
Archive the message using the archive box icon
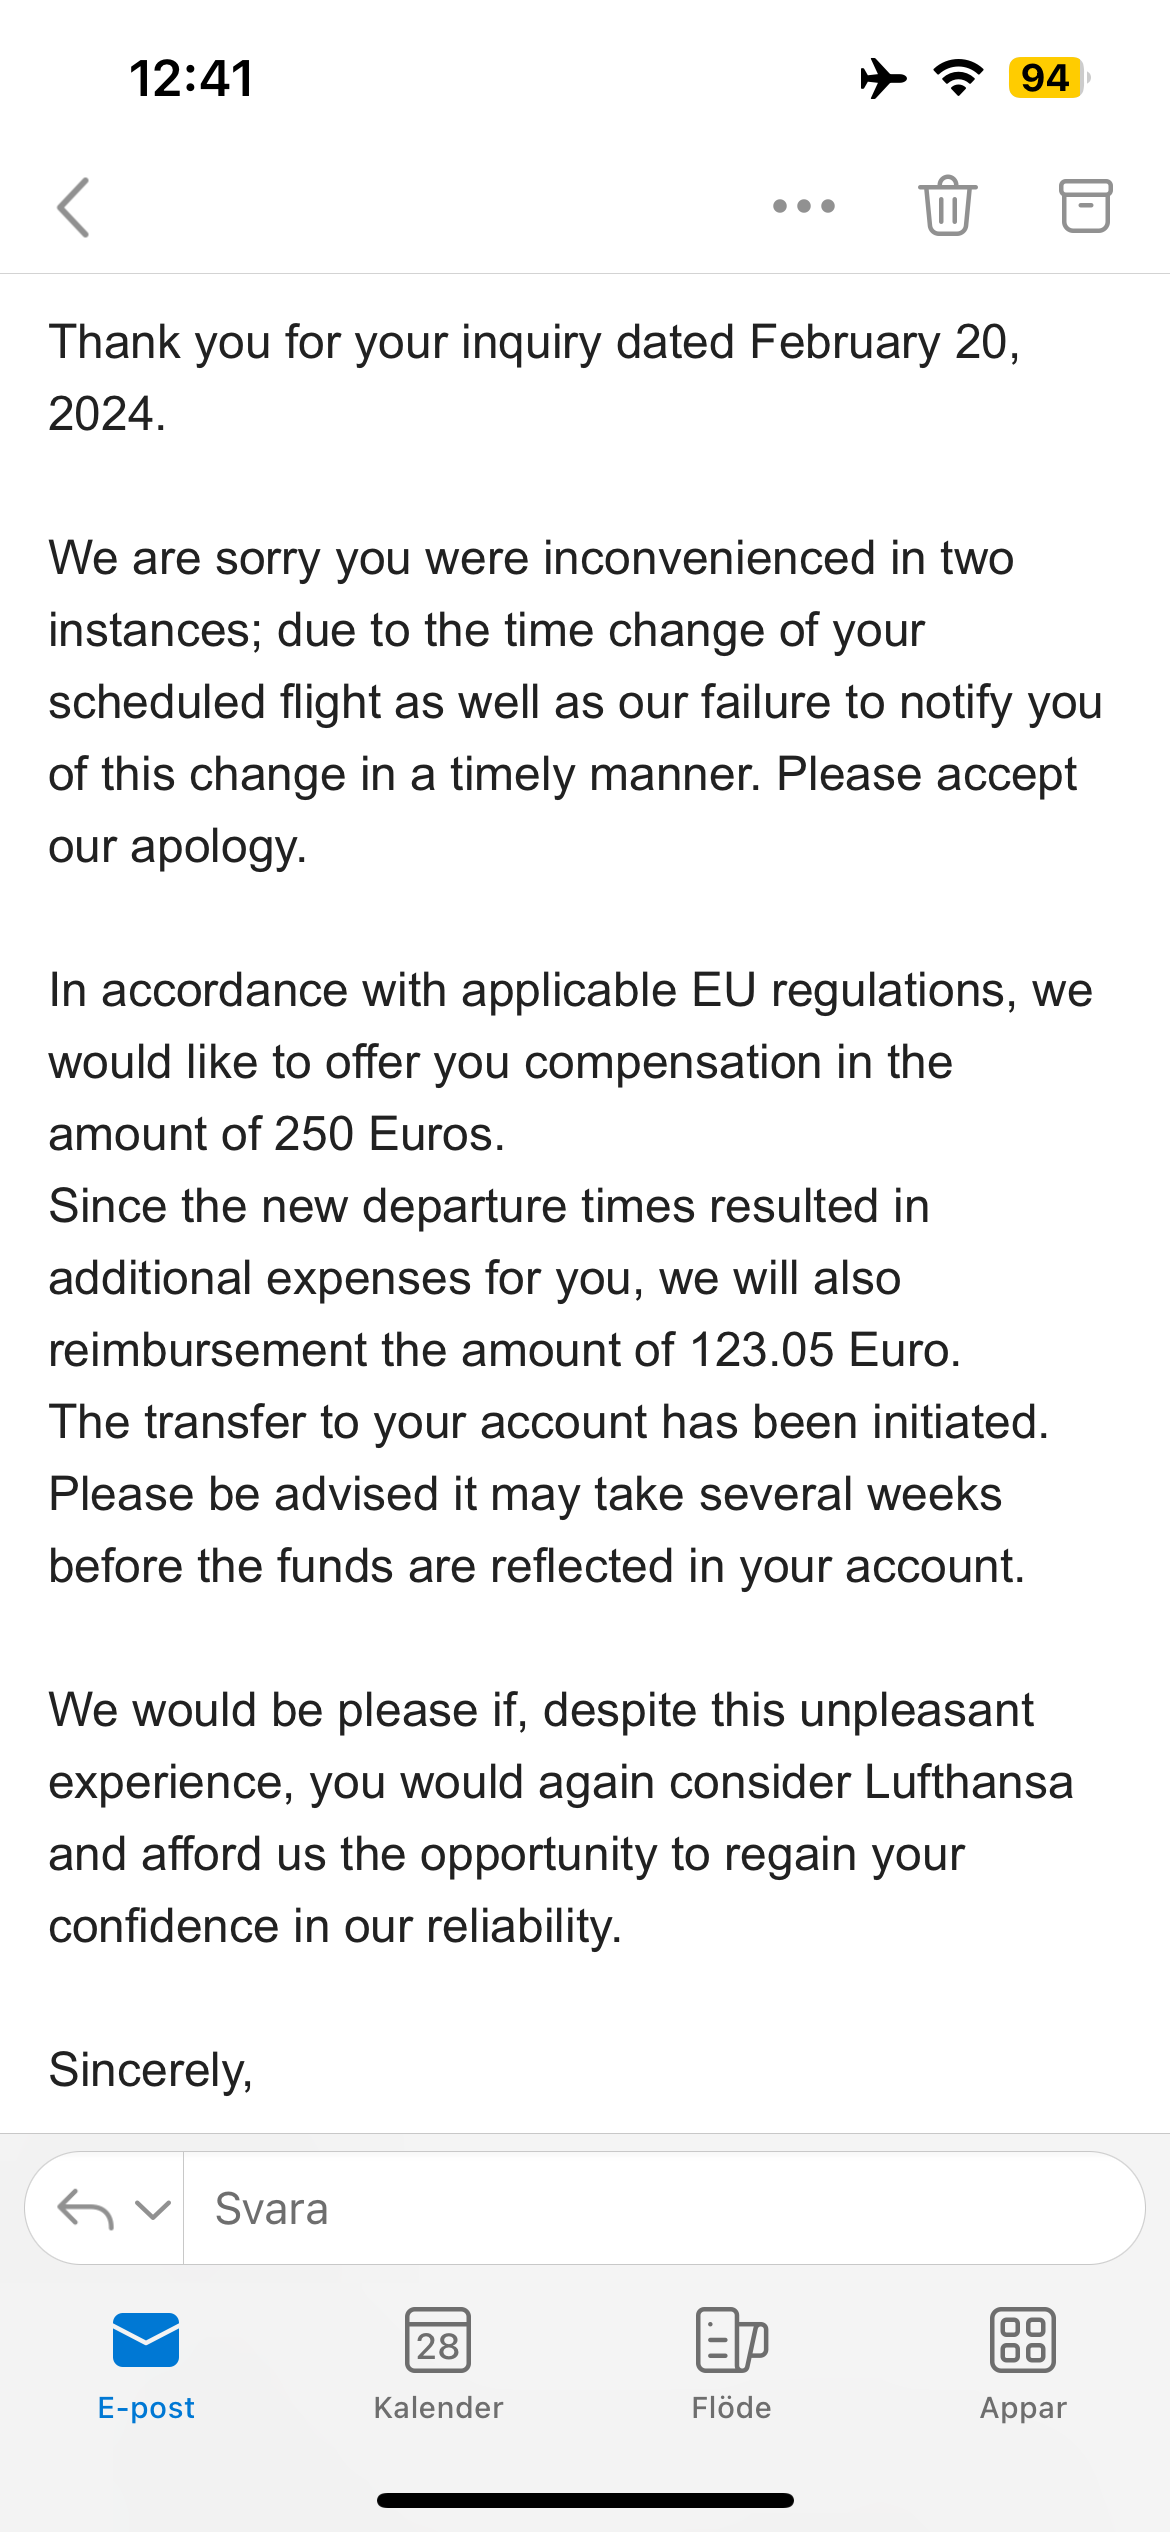coord(1085,206)
